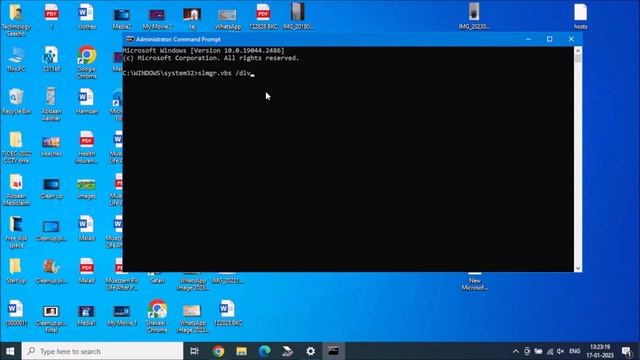Select the 231188 file icon
The height and width of the screenshot is (360, 640).
(51, 59)
